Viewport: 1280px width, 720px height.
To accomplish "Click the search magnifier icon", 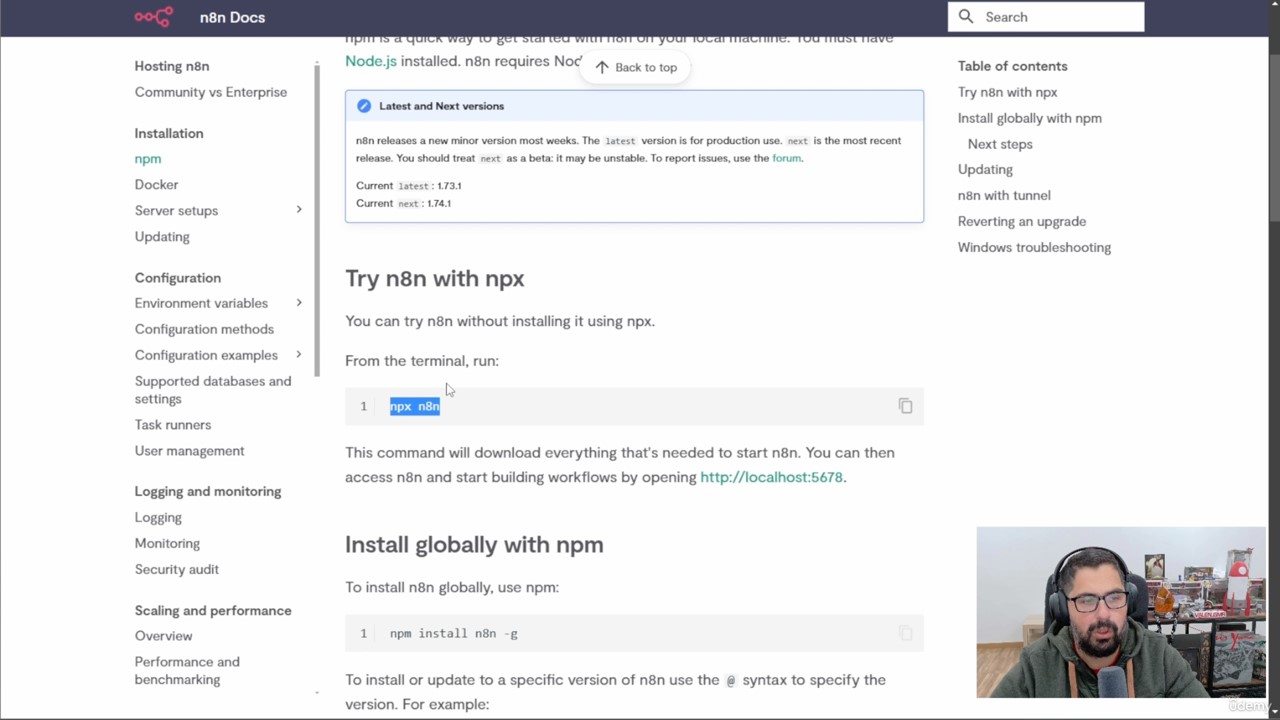I will coord(966,17).
